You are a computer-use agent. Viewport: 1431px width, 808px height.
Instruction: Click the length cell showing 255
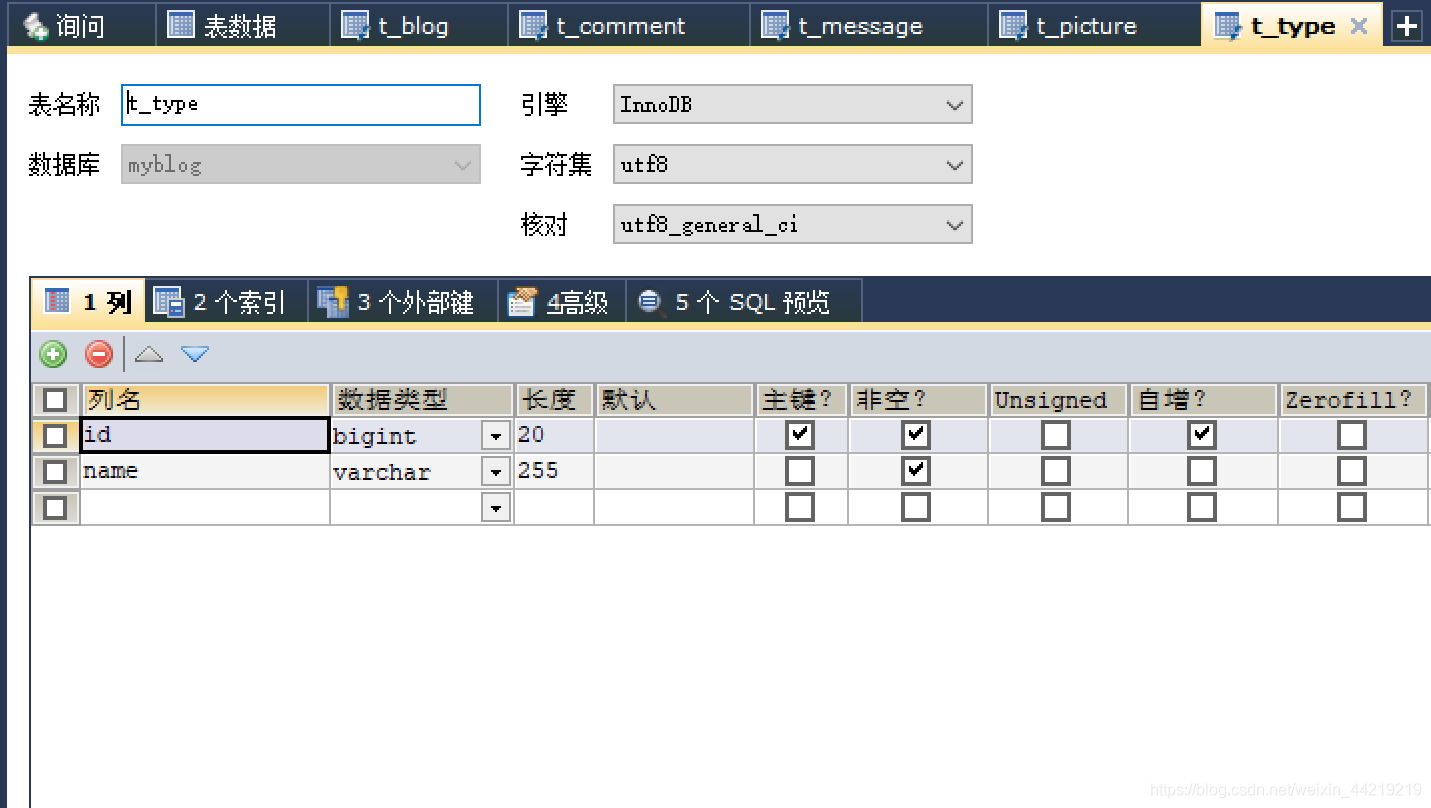pos(554,472)
